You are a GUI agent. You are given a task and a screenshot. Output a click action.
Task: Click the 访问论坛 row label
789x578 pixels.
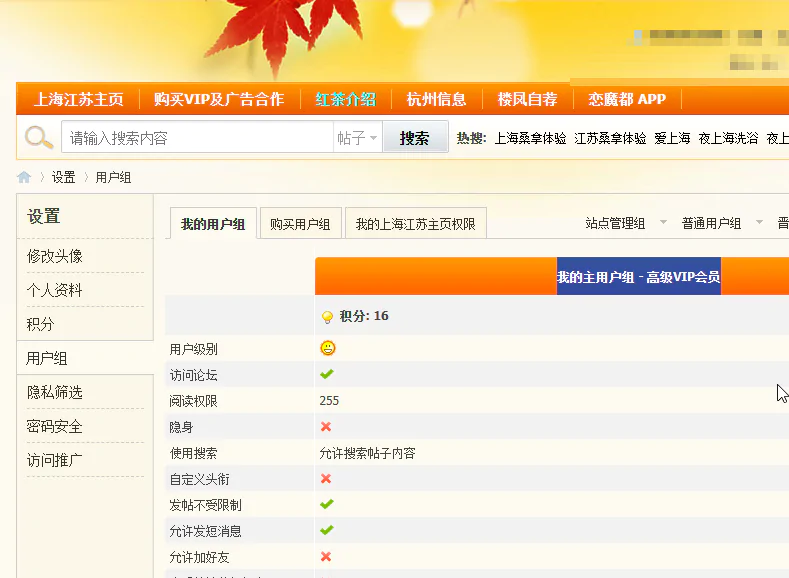coord(193,375)
